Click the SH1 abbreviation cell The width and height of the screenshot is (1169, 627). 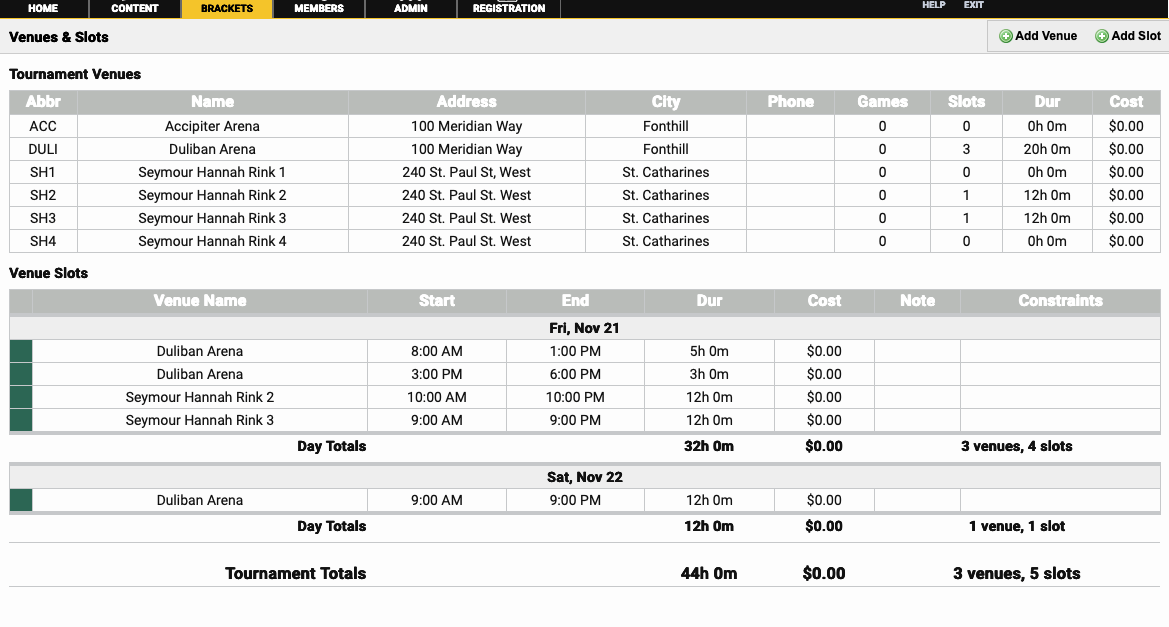[x=43, y=172]
